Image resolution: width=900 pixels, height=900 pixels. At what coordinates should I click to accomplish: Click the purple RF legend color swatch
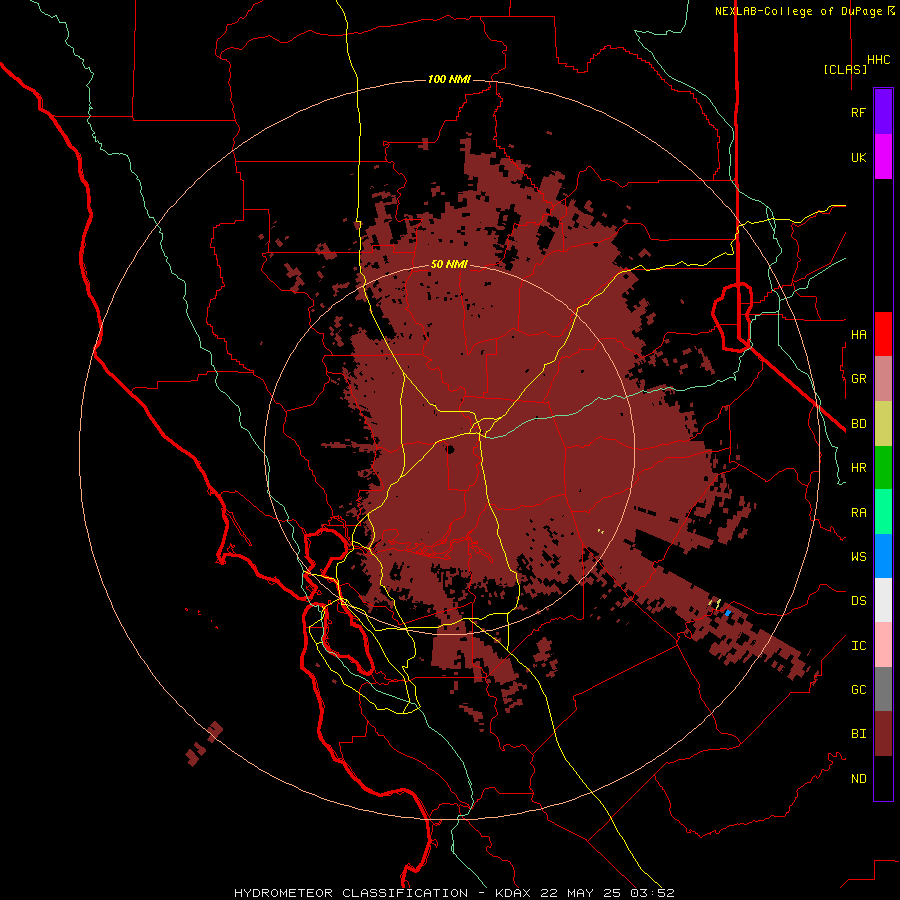[x=883, y=112]
